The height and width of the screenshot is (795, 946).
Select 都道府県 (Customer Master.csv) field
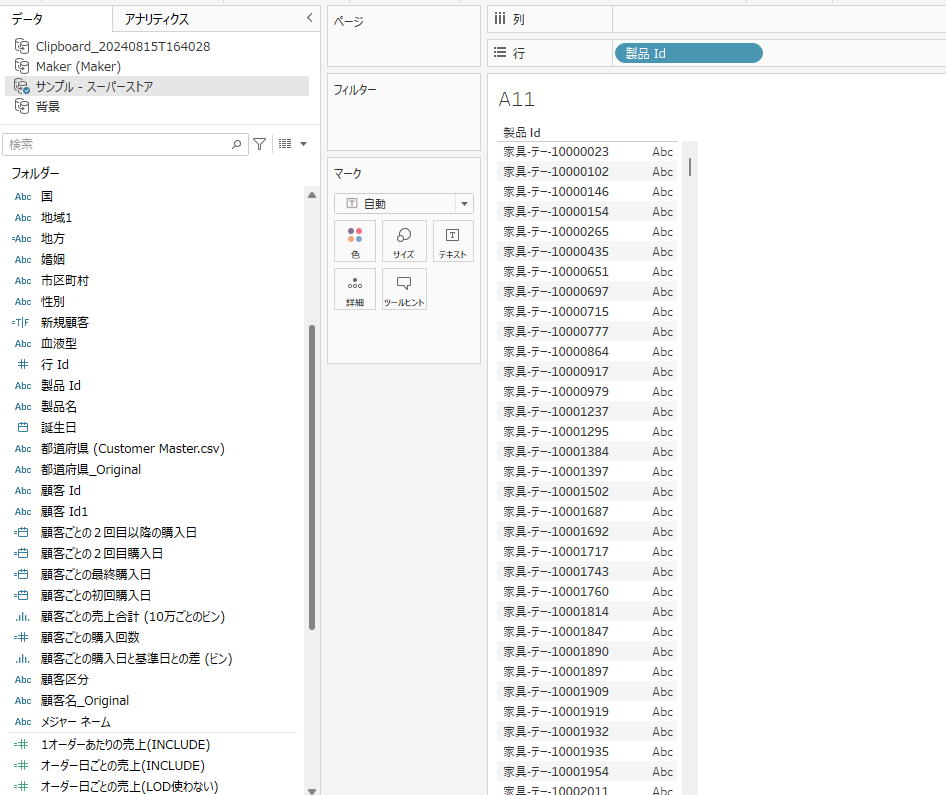[133, 449]
